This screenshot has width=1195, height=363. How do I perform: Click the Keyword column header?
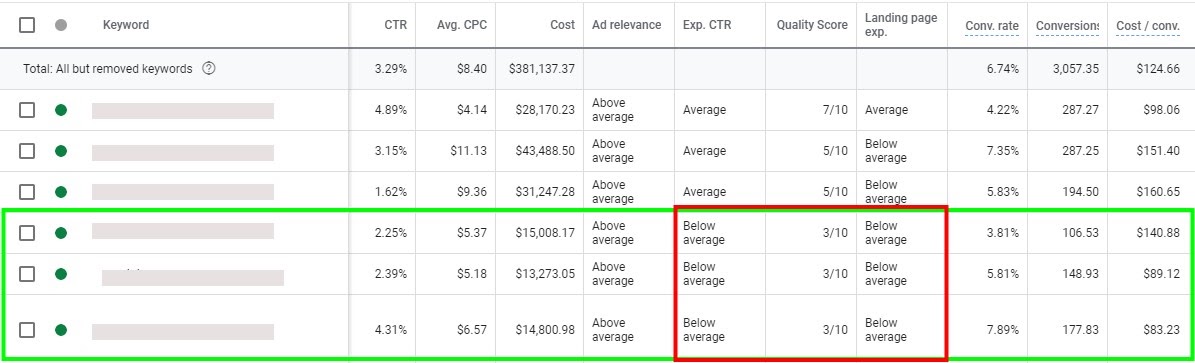pos(126,25)
